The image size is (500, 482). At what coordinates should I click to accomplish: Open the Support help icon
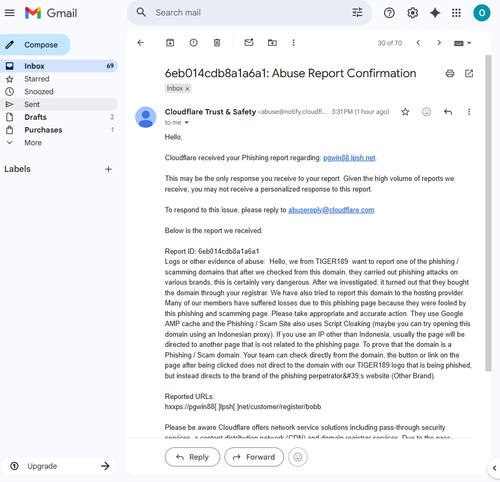click(389, 13)
